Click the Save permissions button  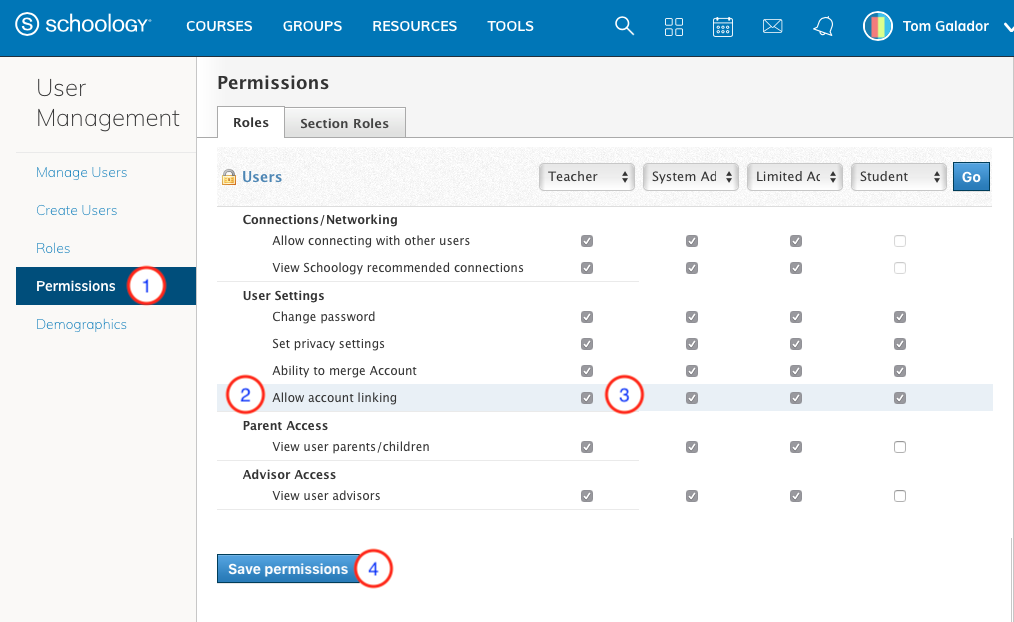(288, 568)
